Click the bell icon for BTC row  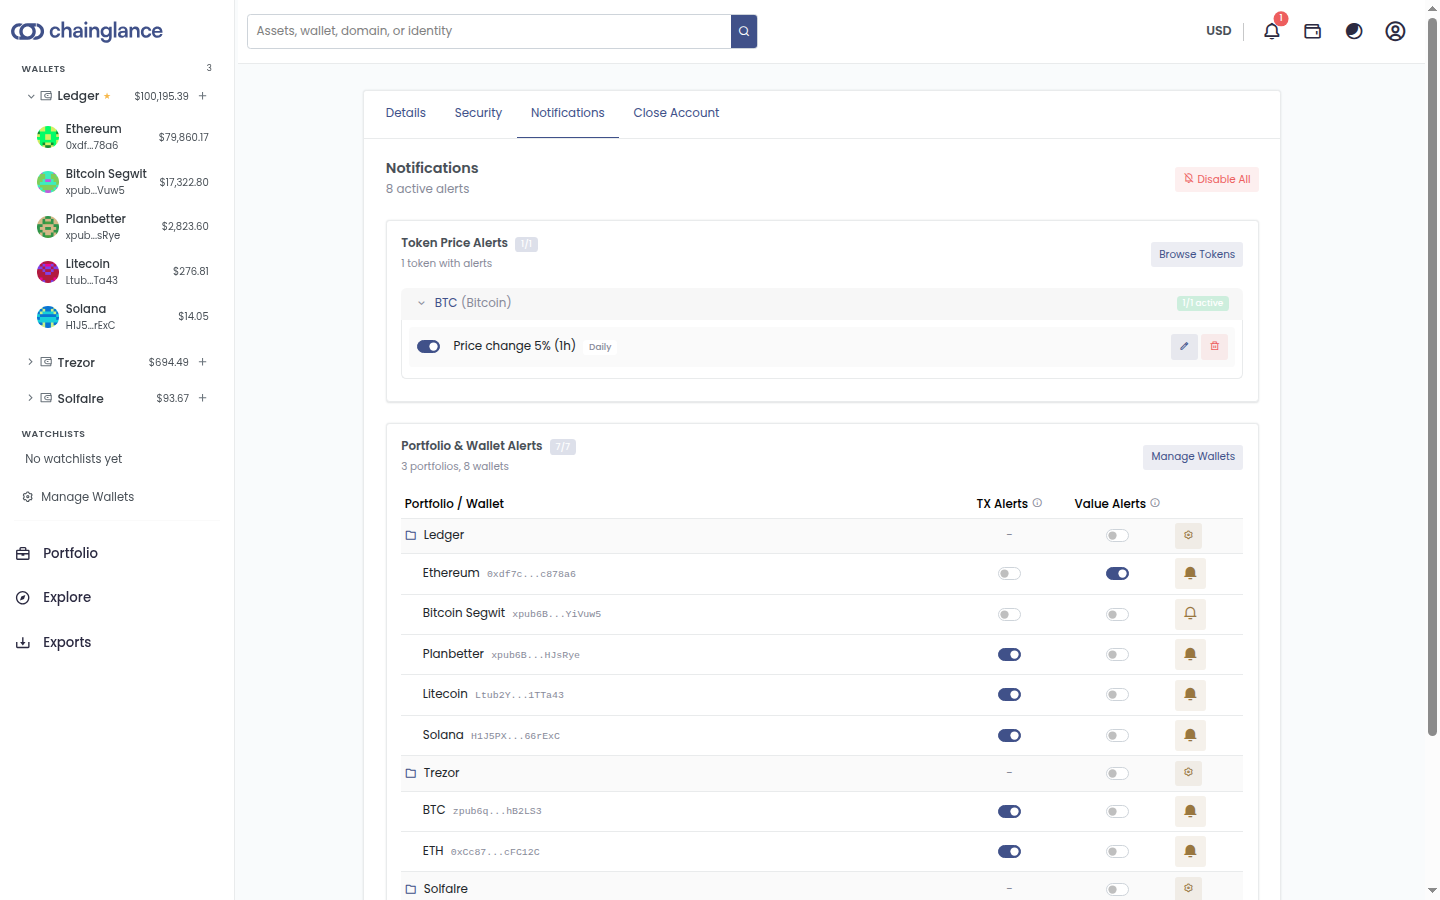pos(1190,811)
